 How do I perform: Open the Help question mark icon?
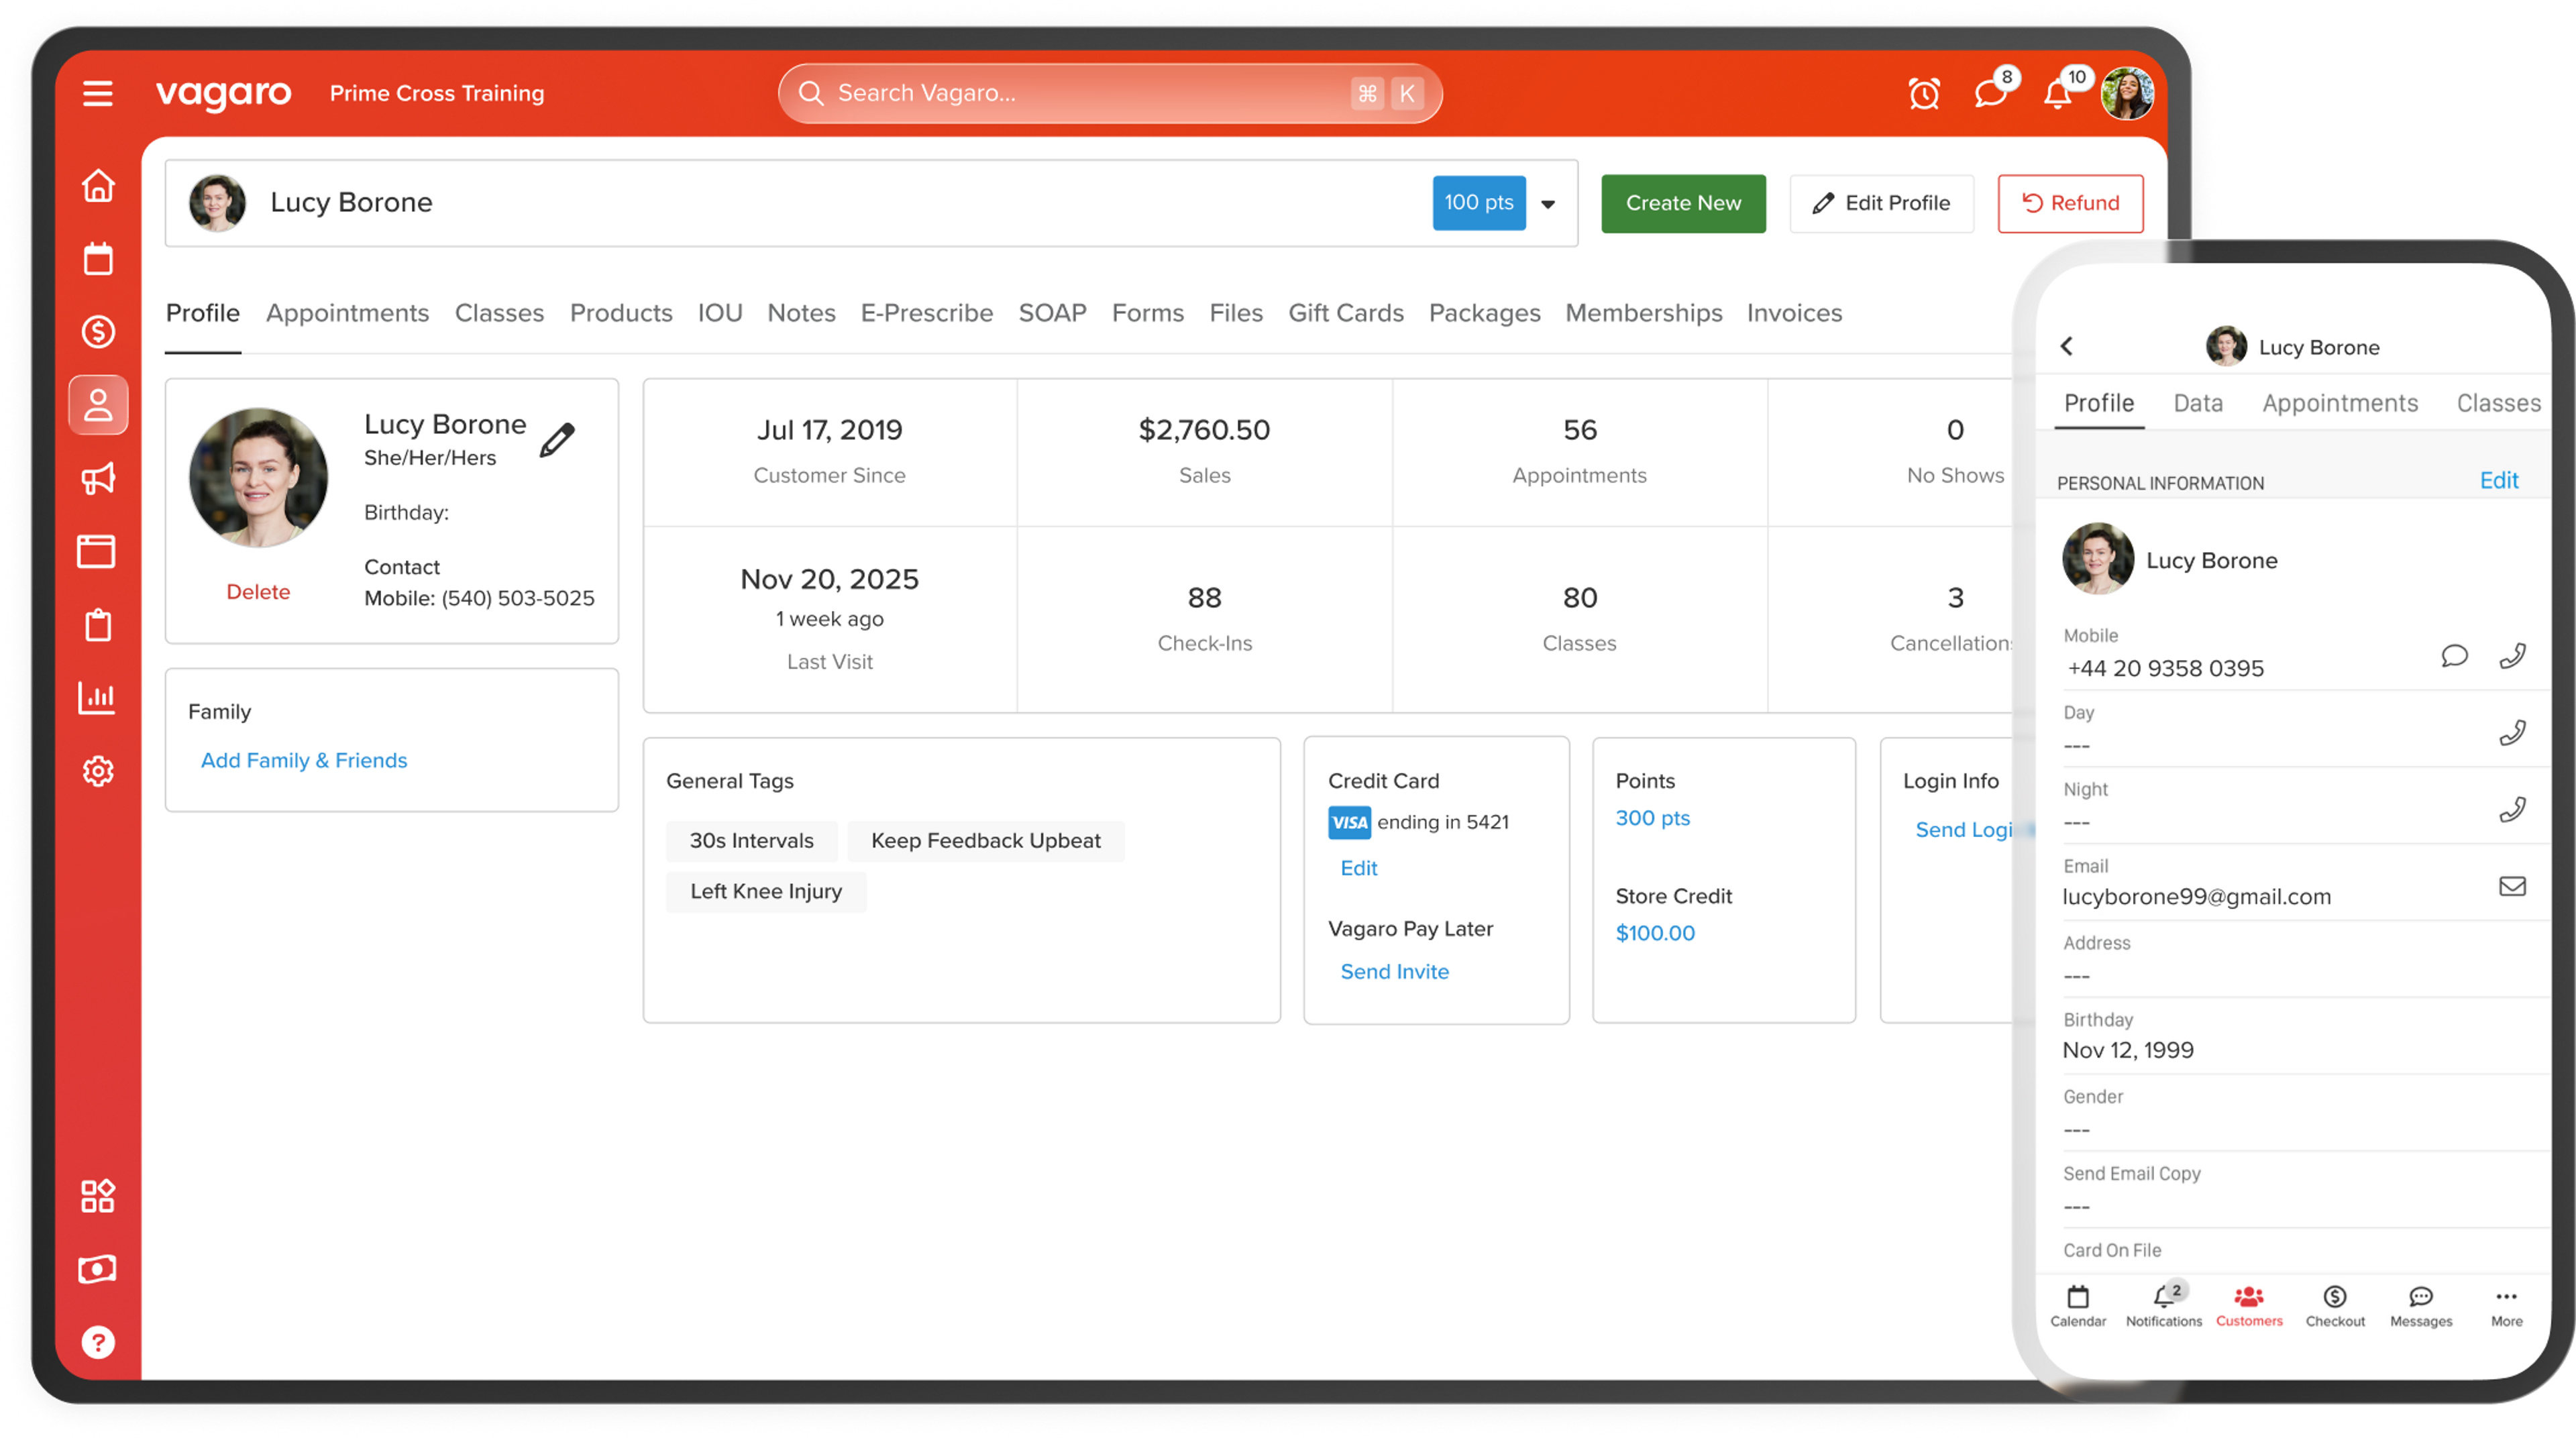(98, 1342)
